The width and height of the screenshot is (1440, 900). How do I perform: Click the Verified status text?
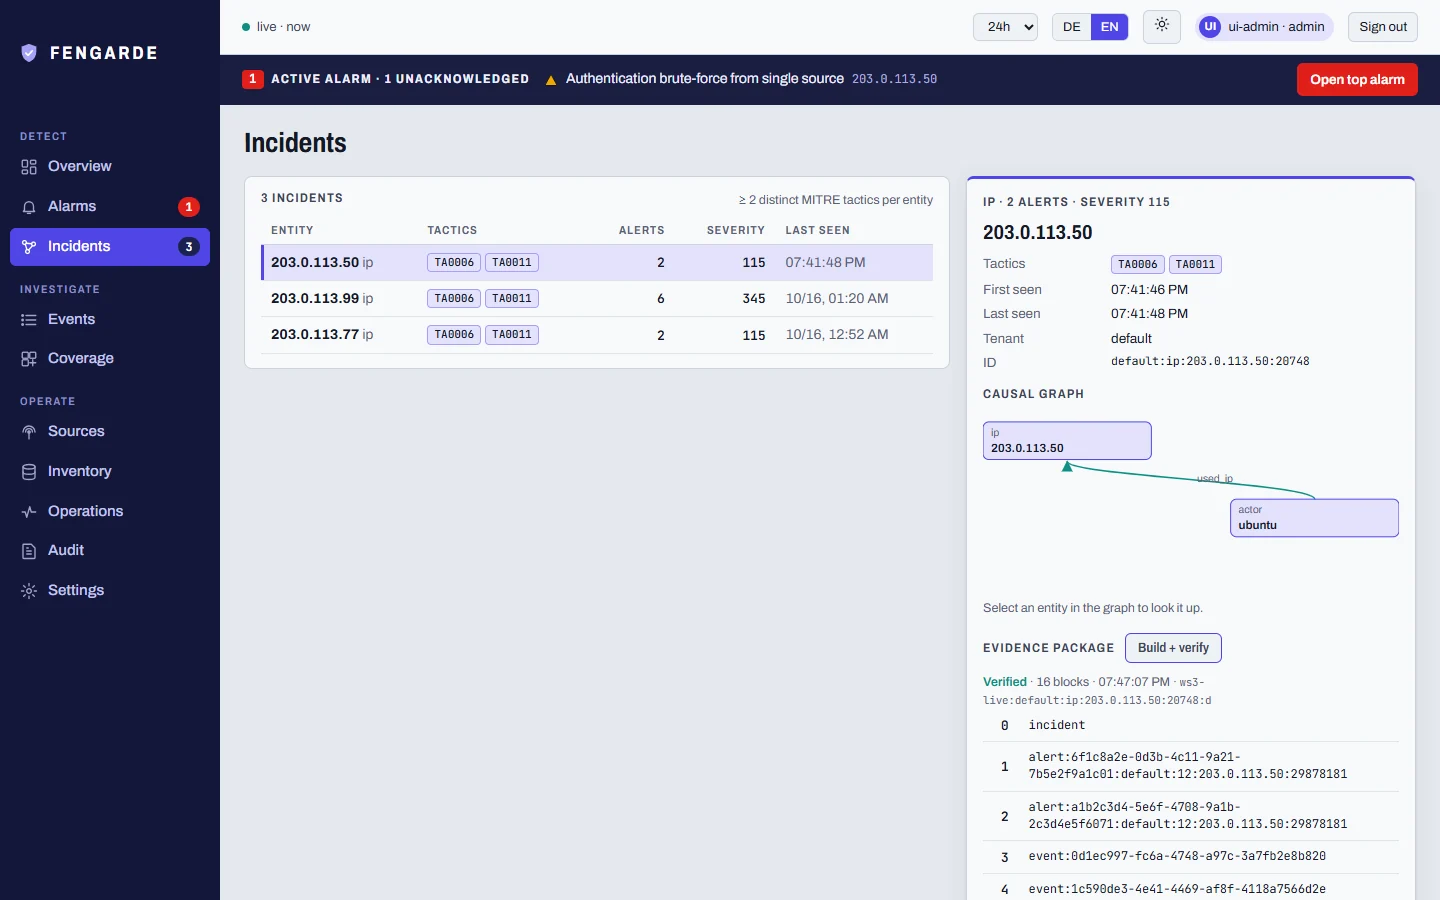coord(1004,682)
